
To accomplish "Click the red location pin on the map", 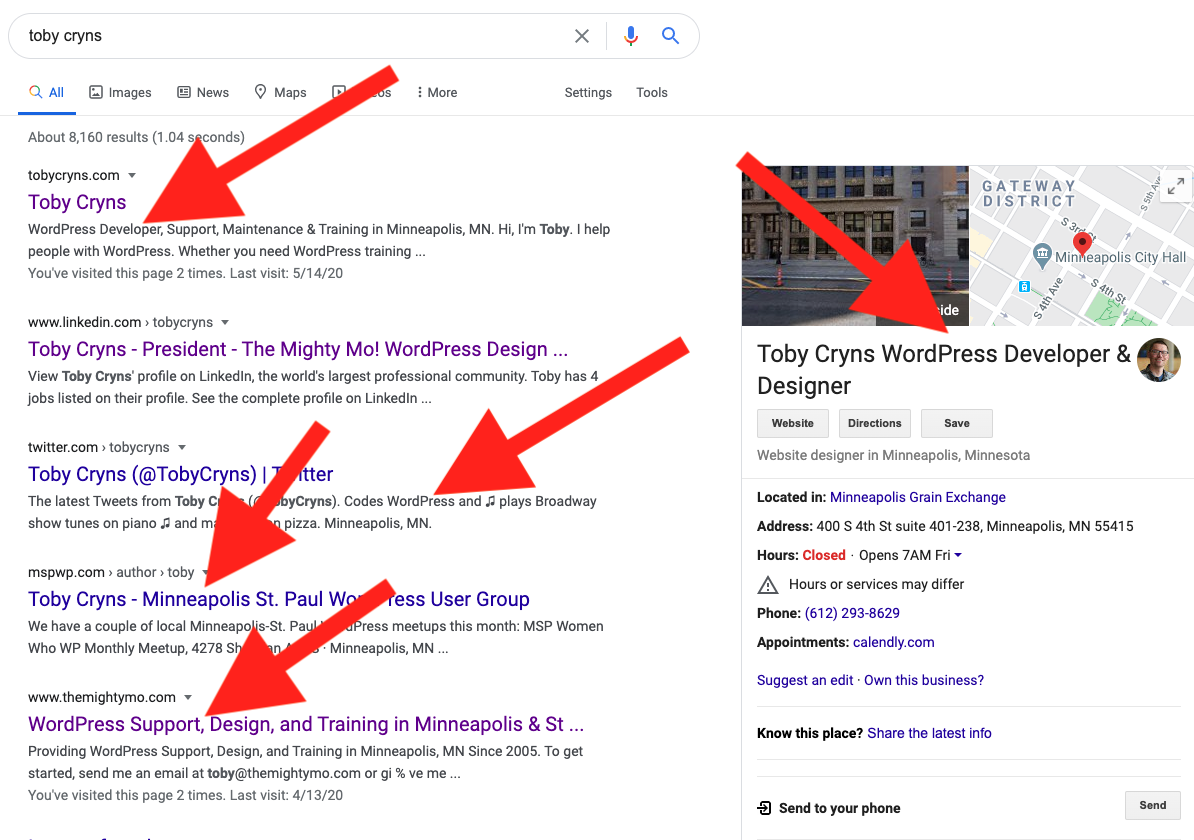I will point(1081,244).
